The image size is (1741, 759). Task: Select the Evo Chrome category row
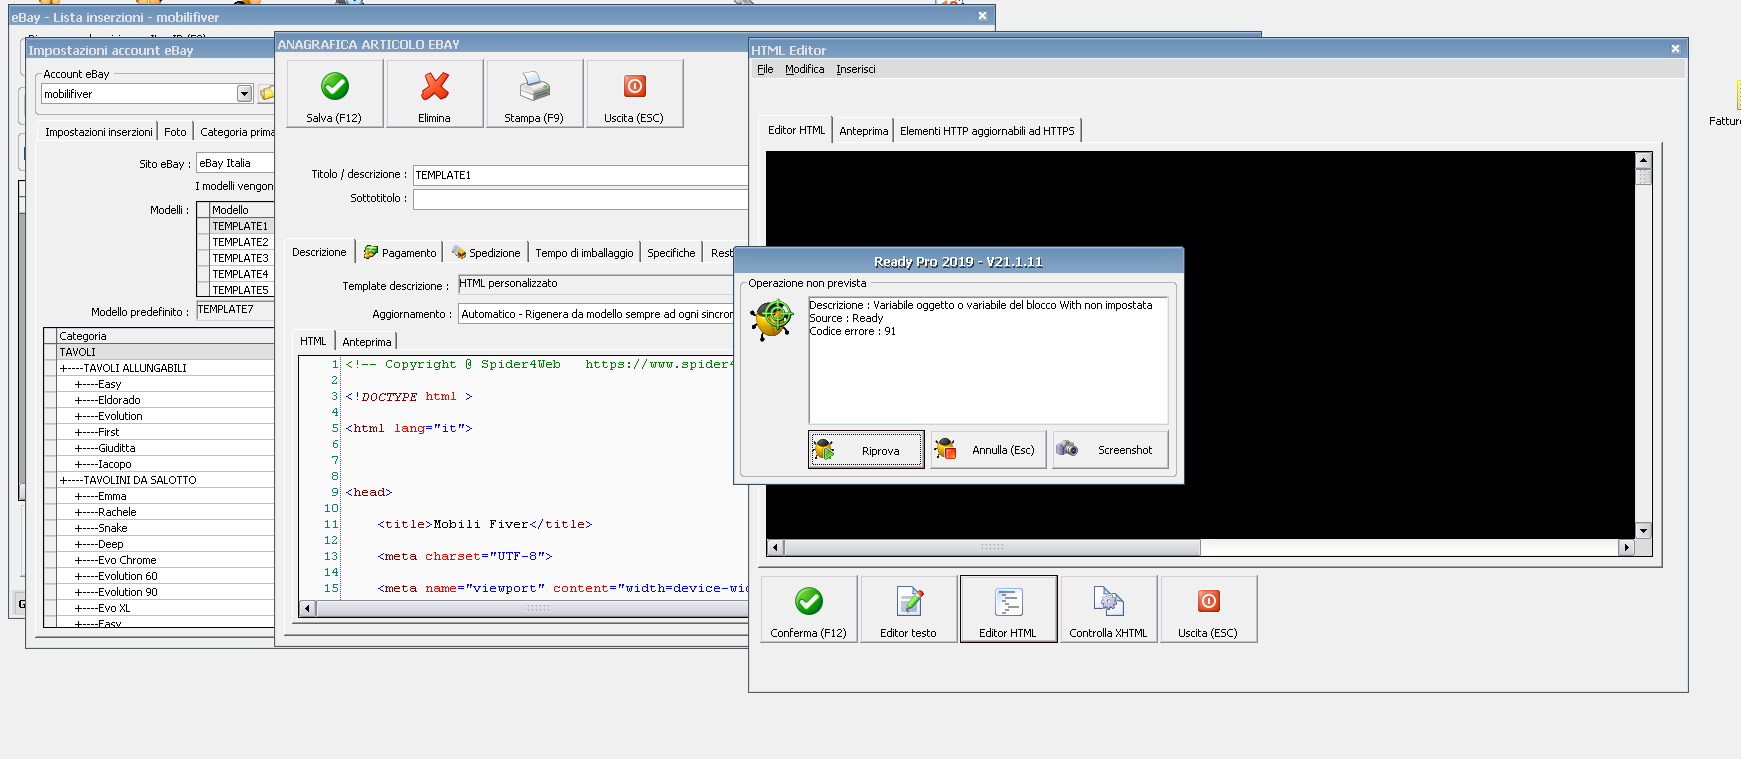tap(165, 560)
